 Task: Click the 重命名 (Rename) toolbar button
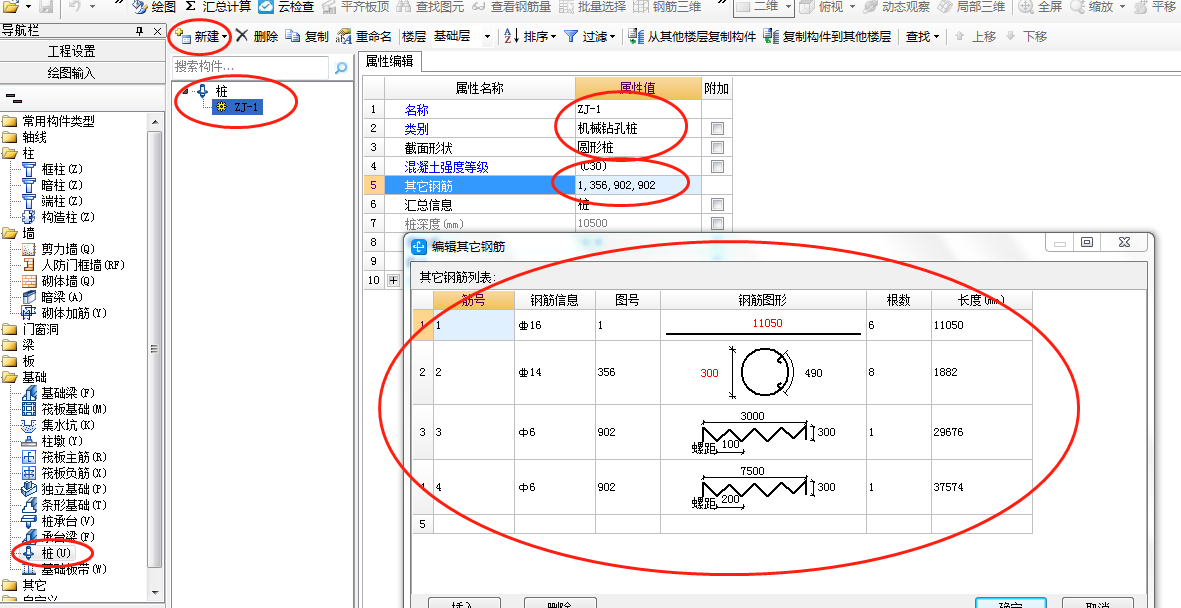(x=365, y=36)
